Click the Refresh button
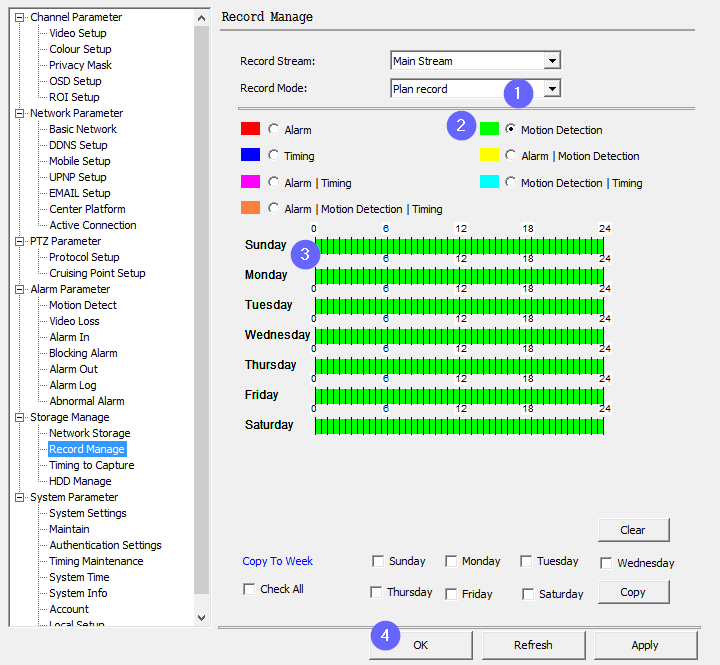720x665 pixels. coord(534,645)
